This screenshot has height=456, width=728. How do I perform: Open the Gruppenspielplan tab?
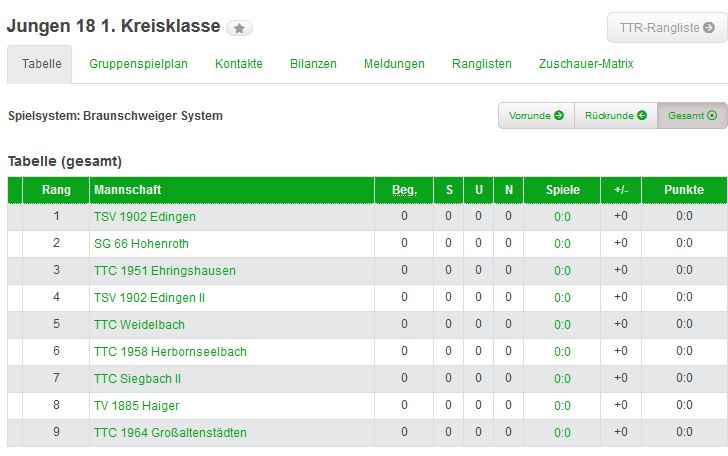click(x=138, y=64)
